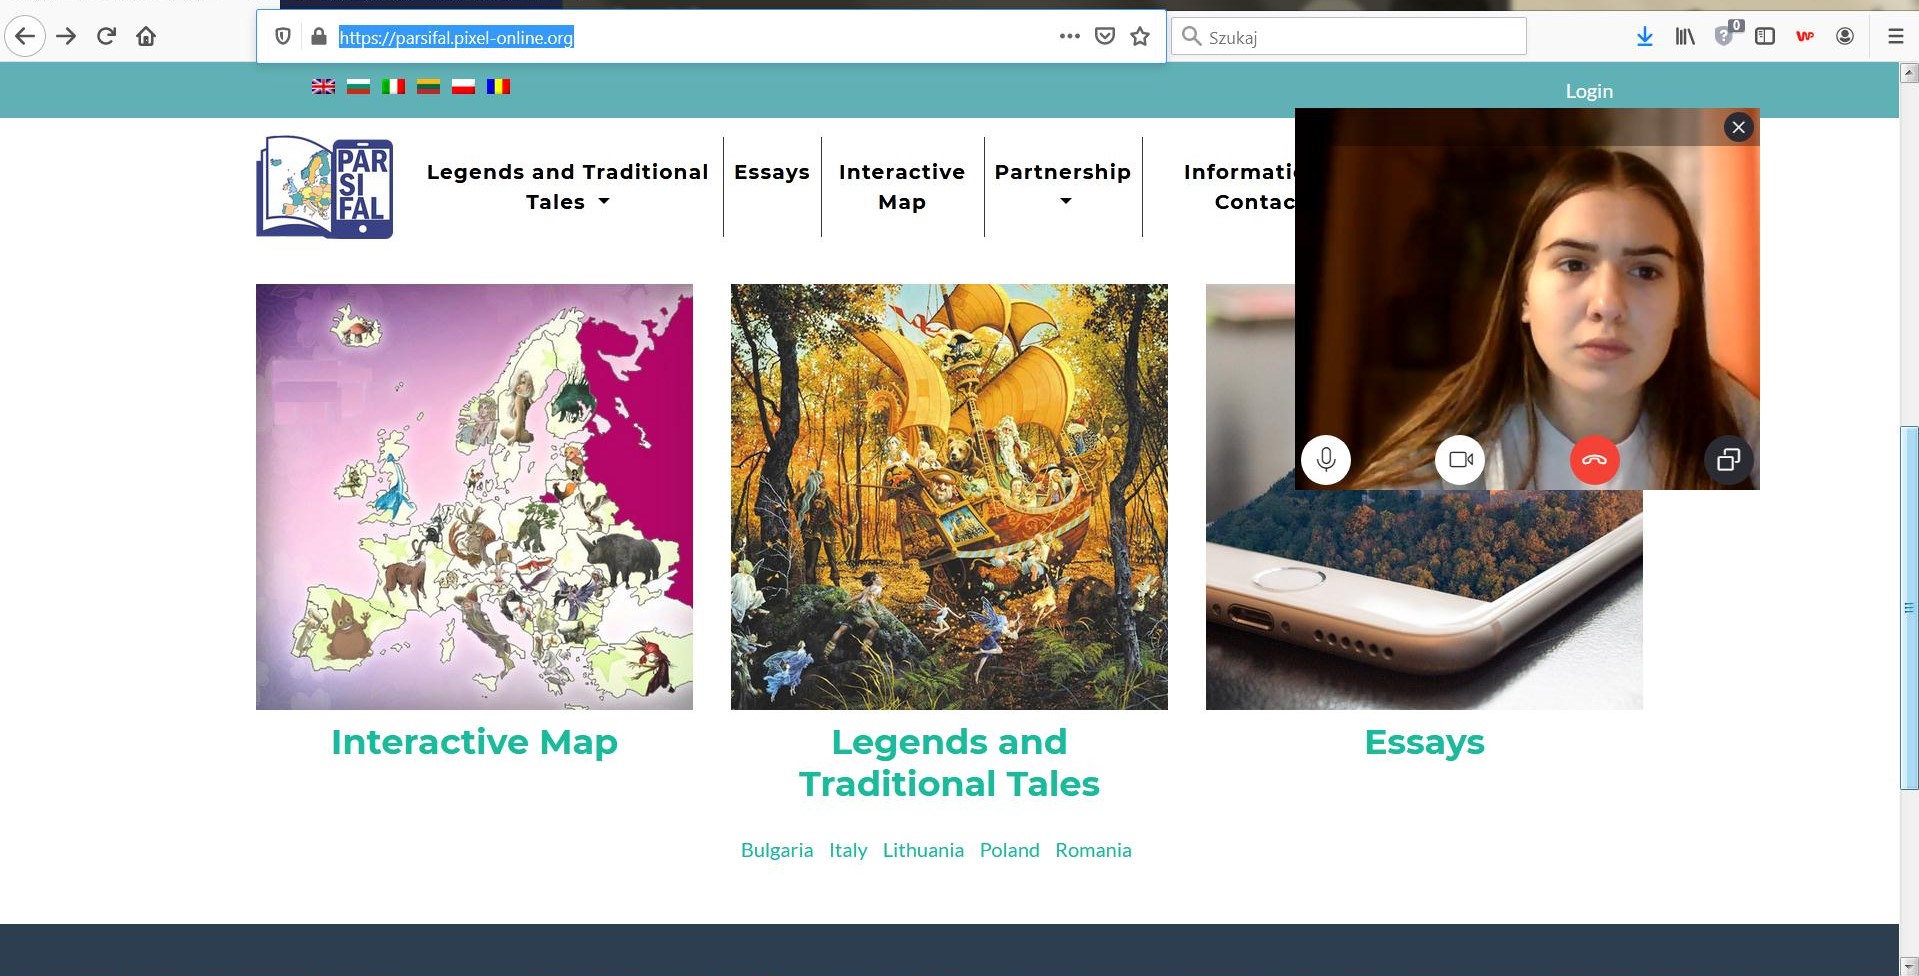Open page actions three-dot menu
The width and height of the screenshot is (1919, 976).
[x=1069, y=37]
